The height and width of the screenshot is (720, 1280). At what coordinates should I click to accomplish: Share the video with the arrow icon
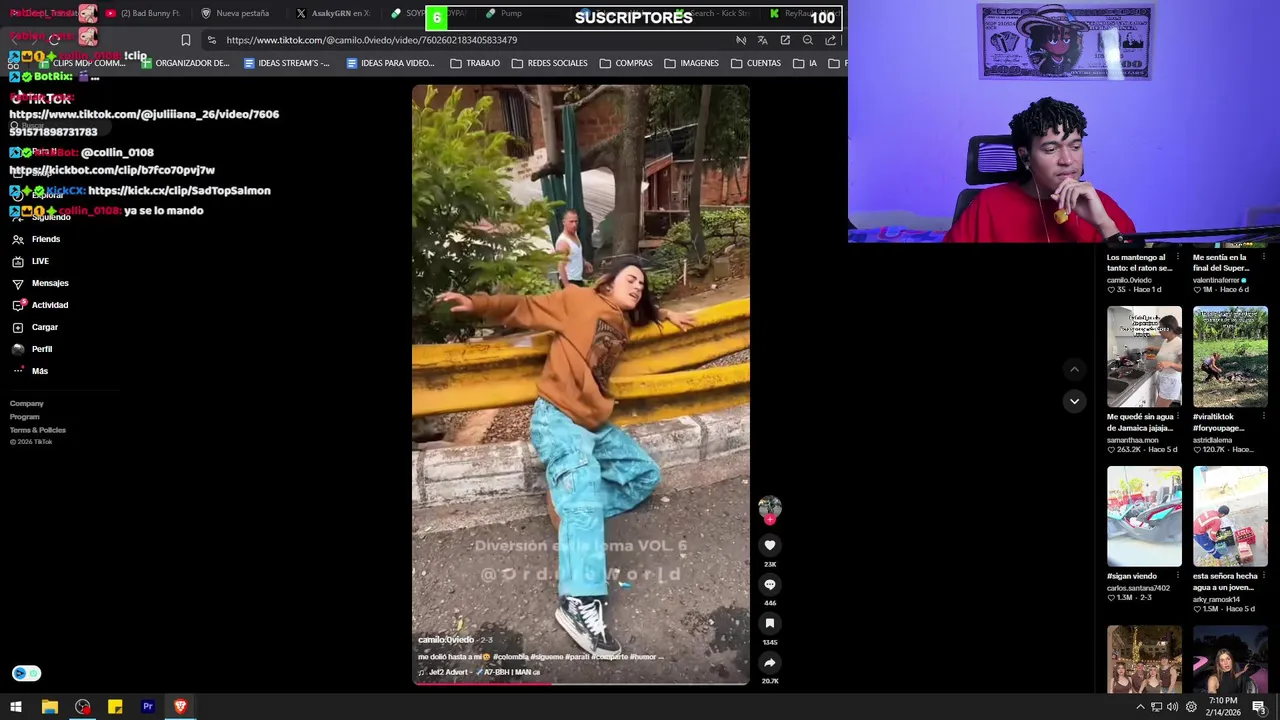point(770,662)
